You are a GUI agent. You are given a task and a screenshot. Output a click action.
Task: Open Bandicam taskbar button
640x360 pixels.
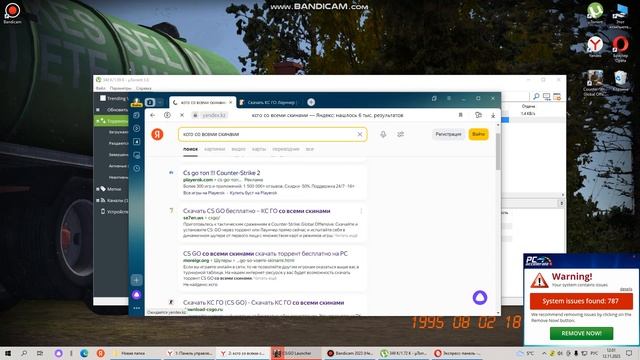(x=350, y=353)
